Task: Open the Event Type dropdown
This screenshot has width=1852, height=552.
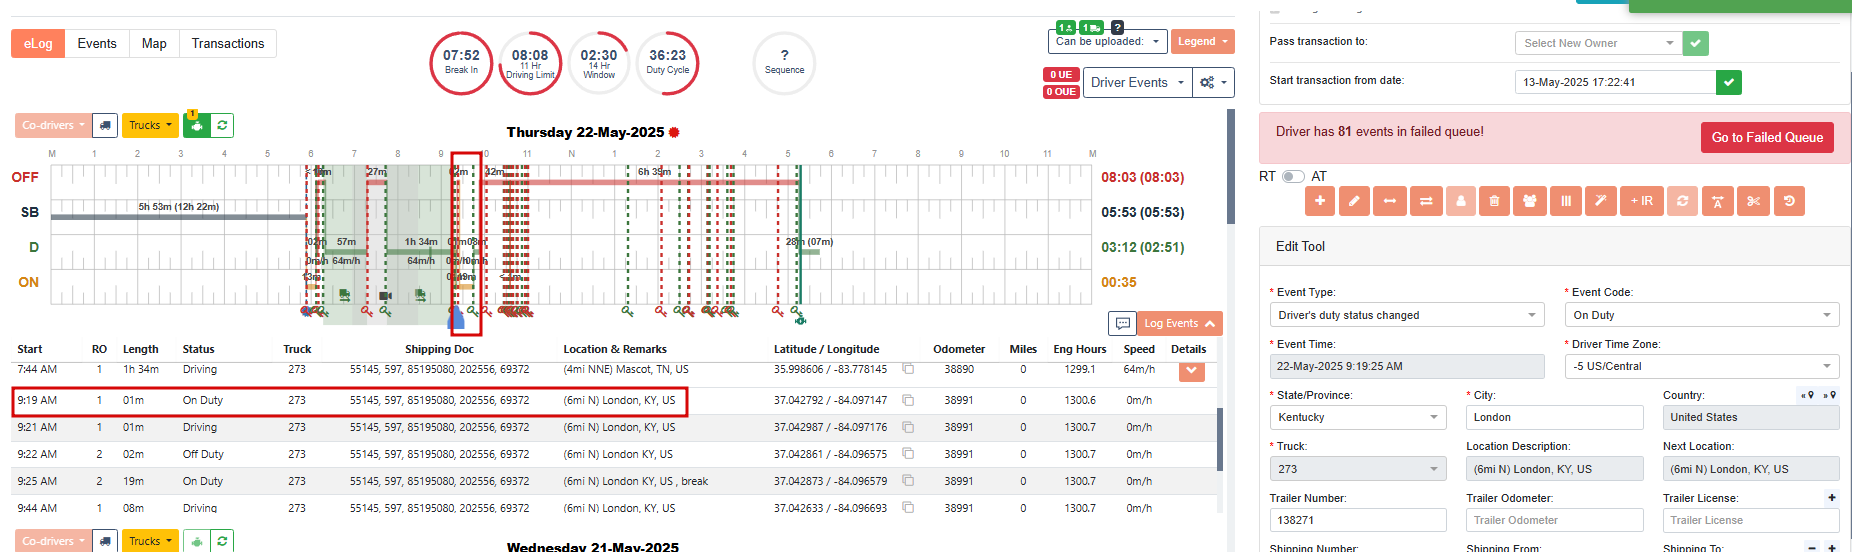Action: (1408, 315)
